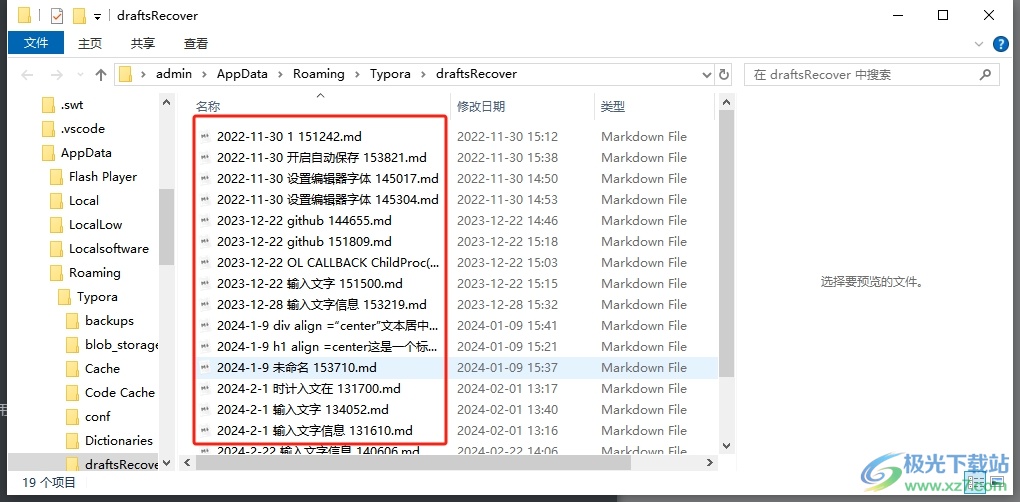Viewport: 1020px width, 502px height.
Task: Select file 2024-2-1 输入文字信息 131610.md
Action: (x=315, y=430)
